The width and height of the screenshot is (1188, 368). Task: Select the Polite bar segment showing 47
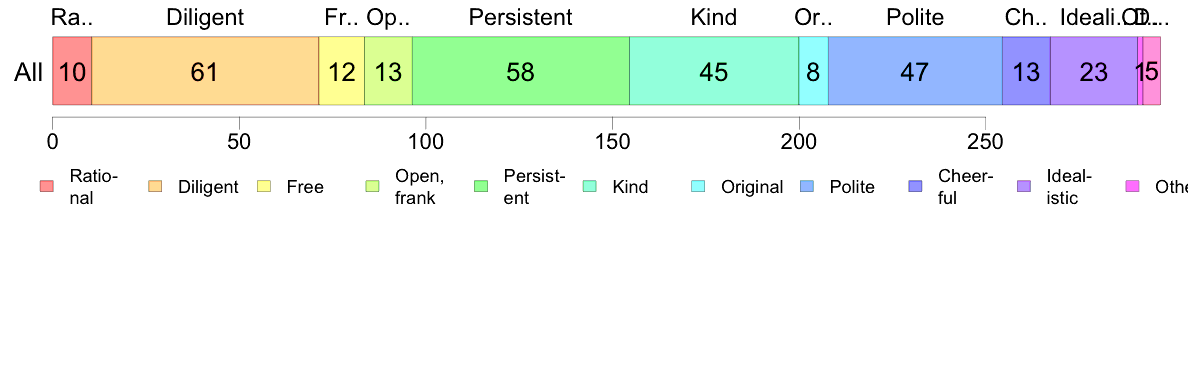(915, 71)
